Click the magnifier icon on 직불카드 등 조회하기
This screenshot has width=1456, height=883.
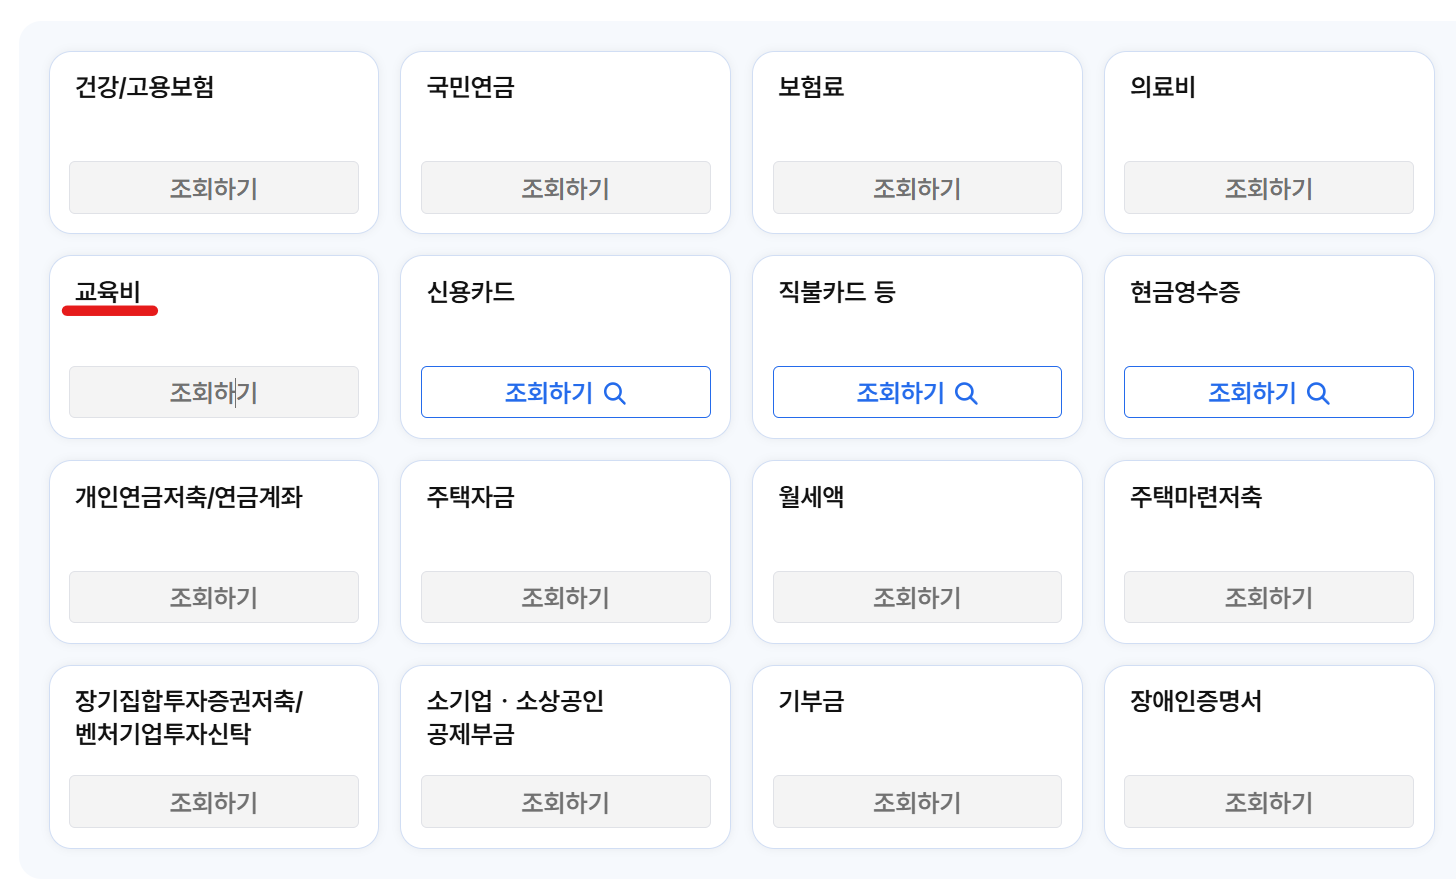(966, 393)
